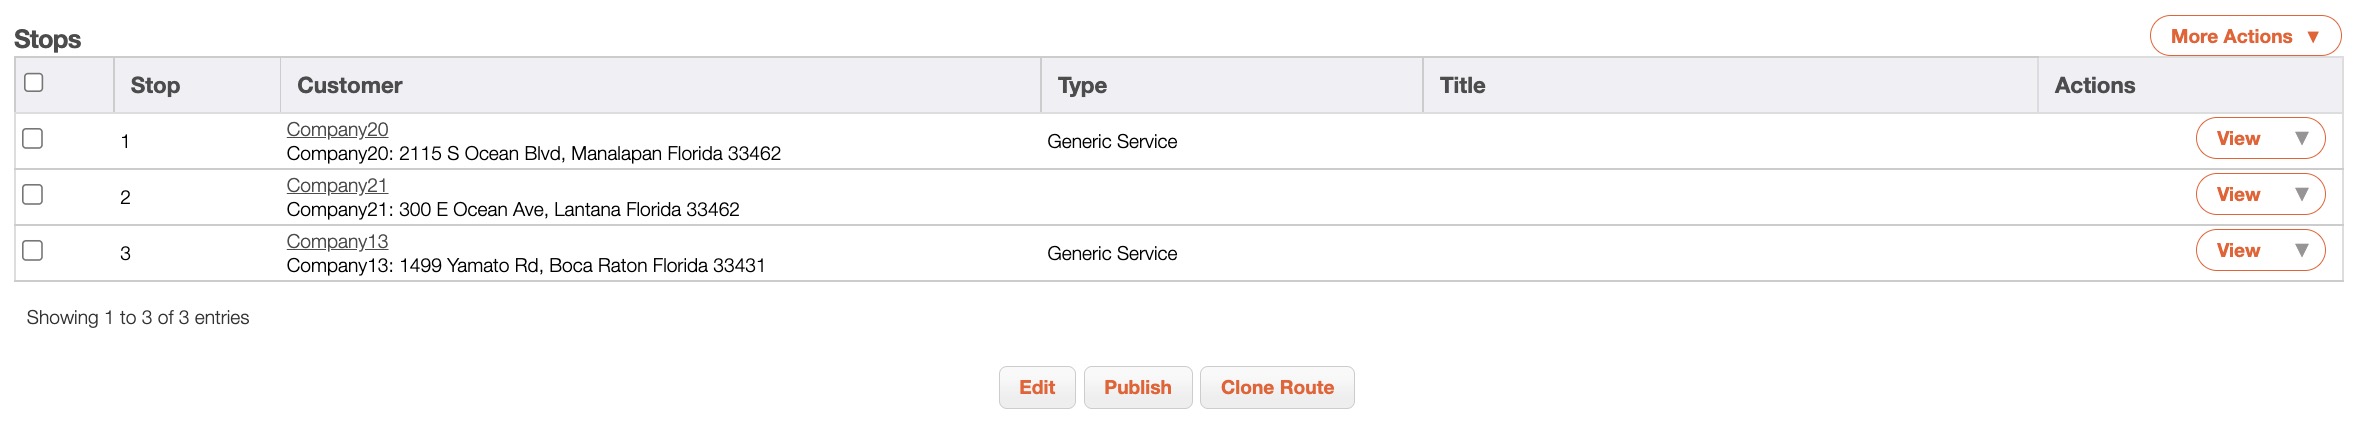Follow the Company13 customer link
This screenshot has height=428, width=2354.
coord(337,242)
